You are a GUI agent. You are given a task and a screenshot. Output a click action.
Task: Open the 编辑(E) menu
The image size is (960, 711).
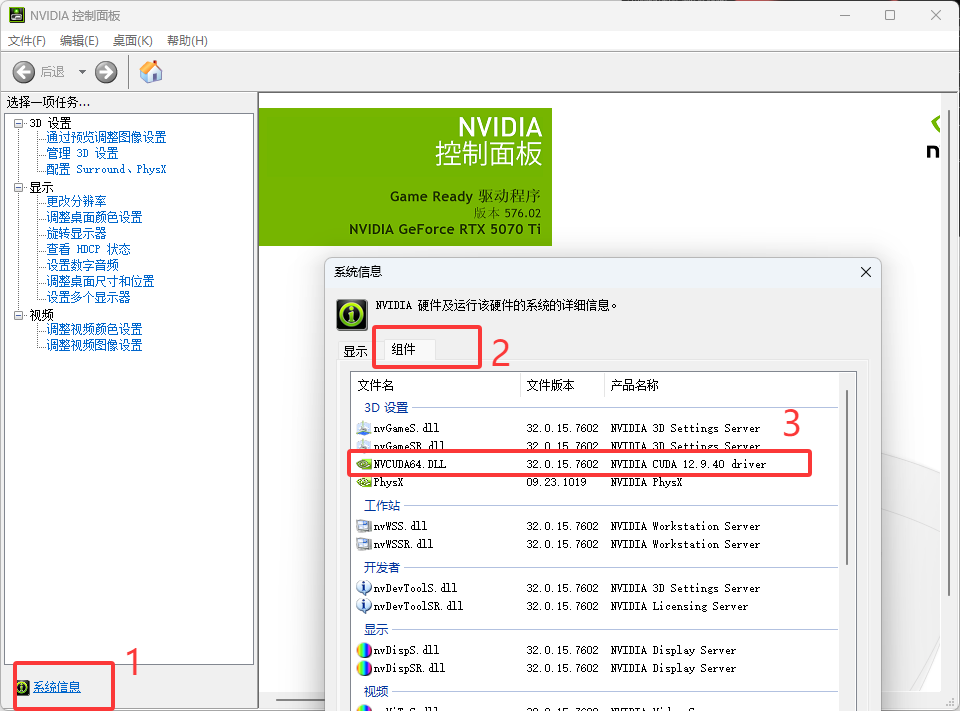79,40
